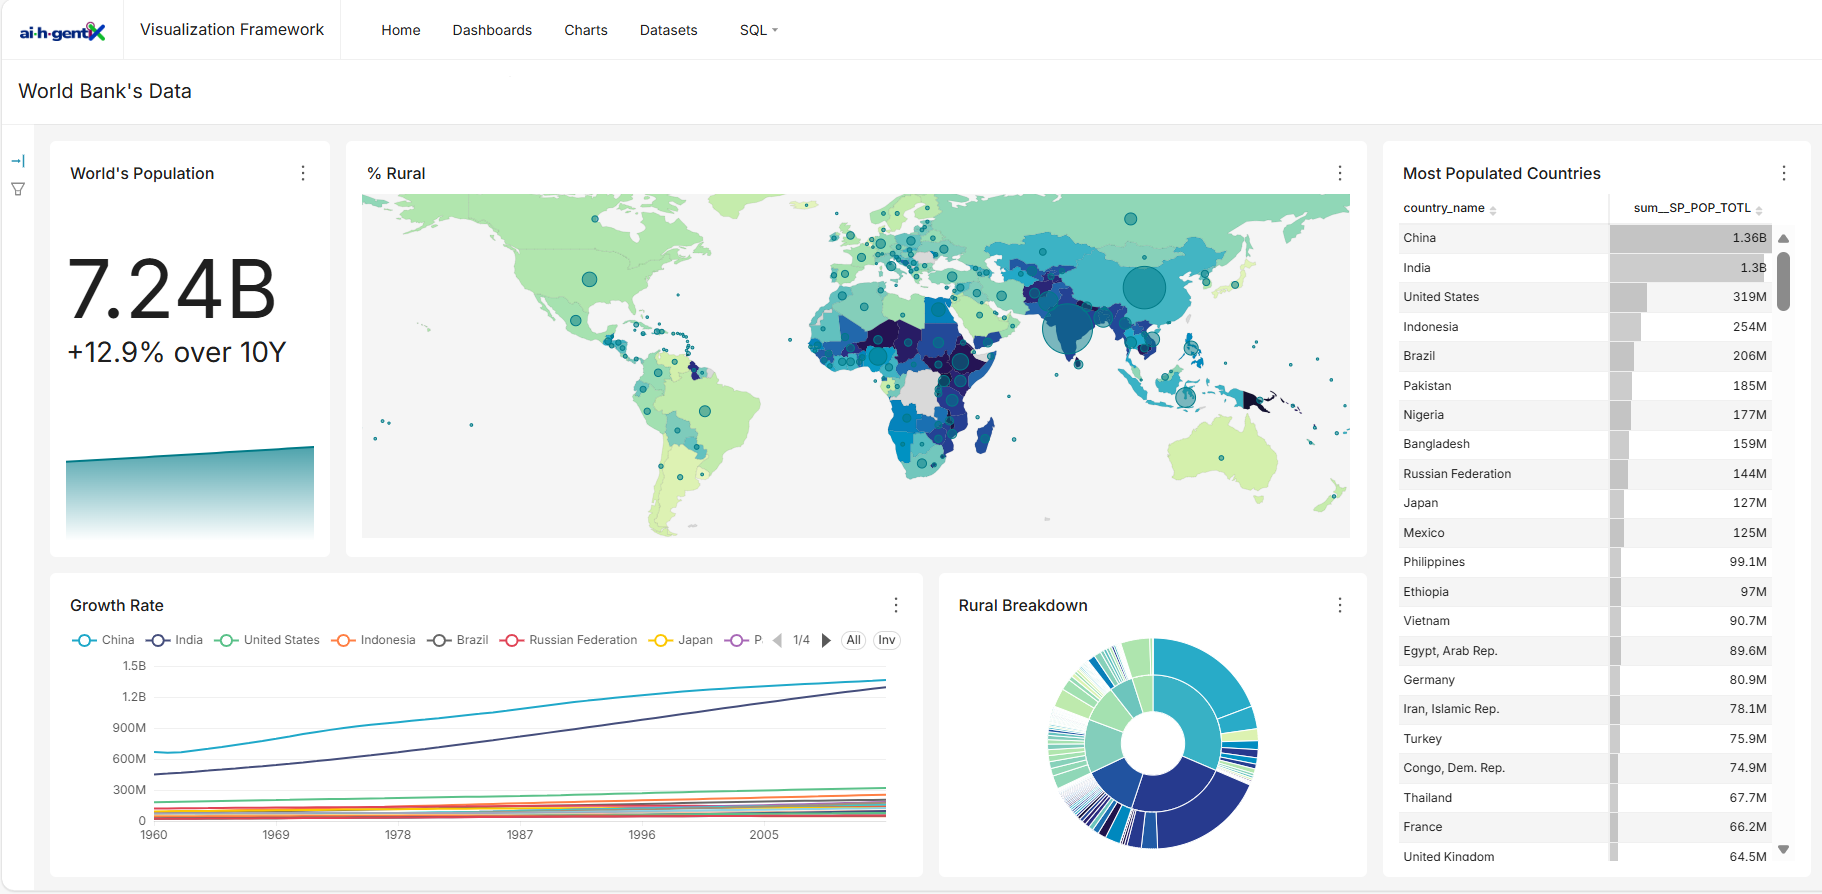
Task: Click the table vertical scrollbar thumb
Action: pyautogui.click(x=1783, y=281)
